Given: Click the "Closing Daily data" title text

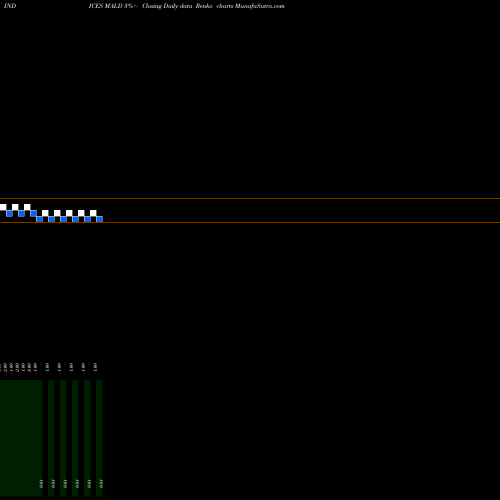Looking at the screenshot, I should pyautogui.click(x=167, y=6).
